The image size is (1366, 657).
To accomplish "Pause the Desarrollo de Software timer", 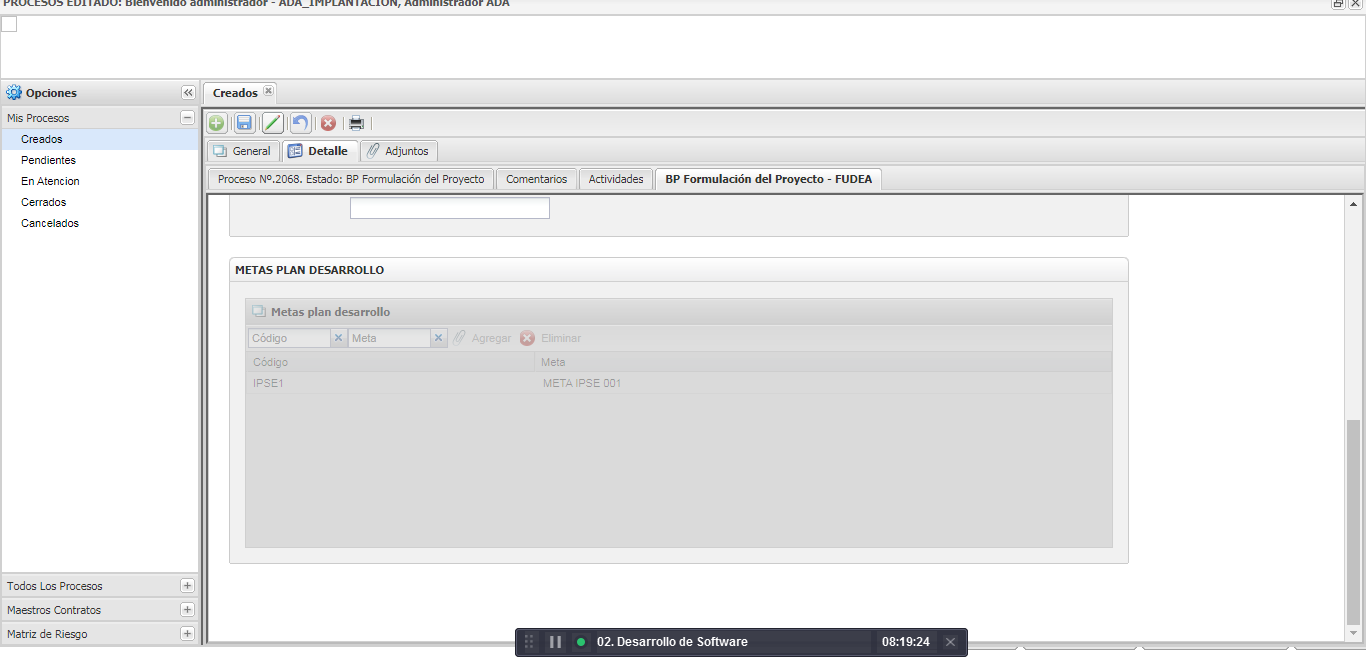I will 555,642.
